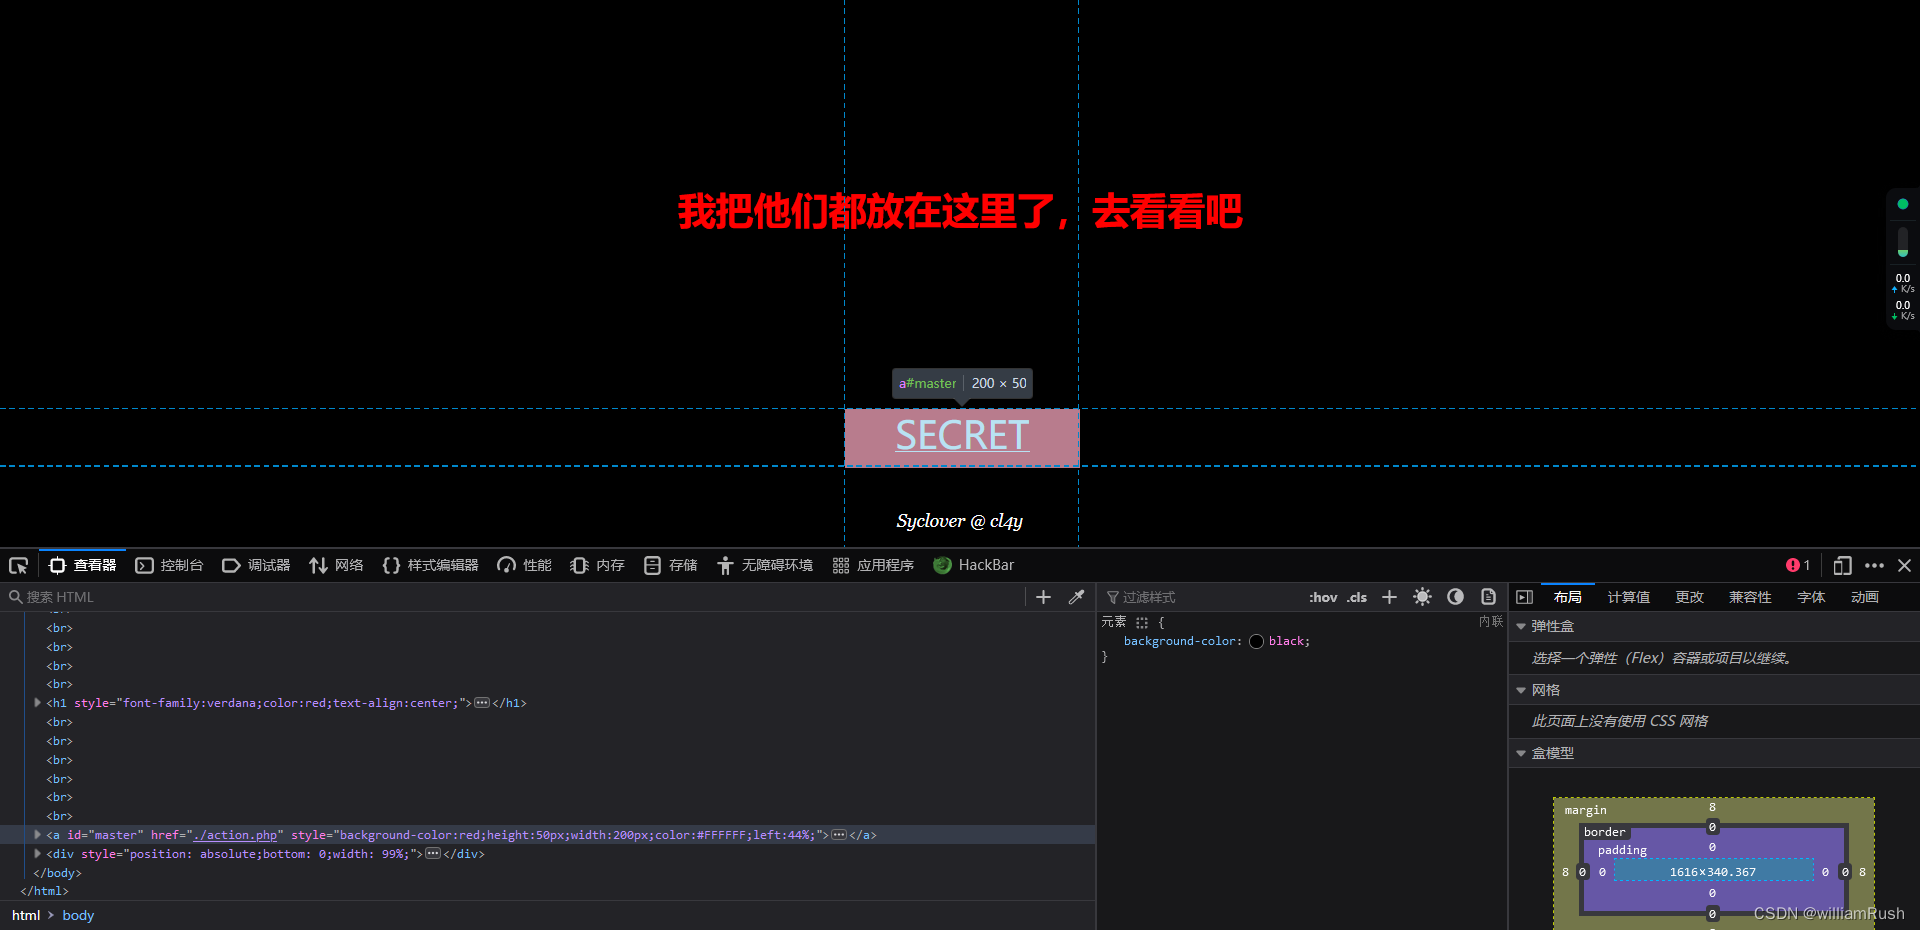Switch to the 动画 Animations tab
1920x930 pixels.
coord(1865,597)
